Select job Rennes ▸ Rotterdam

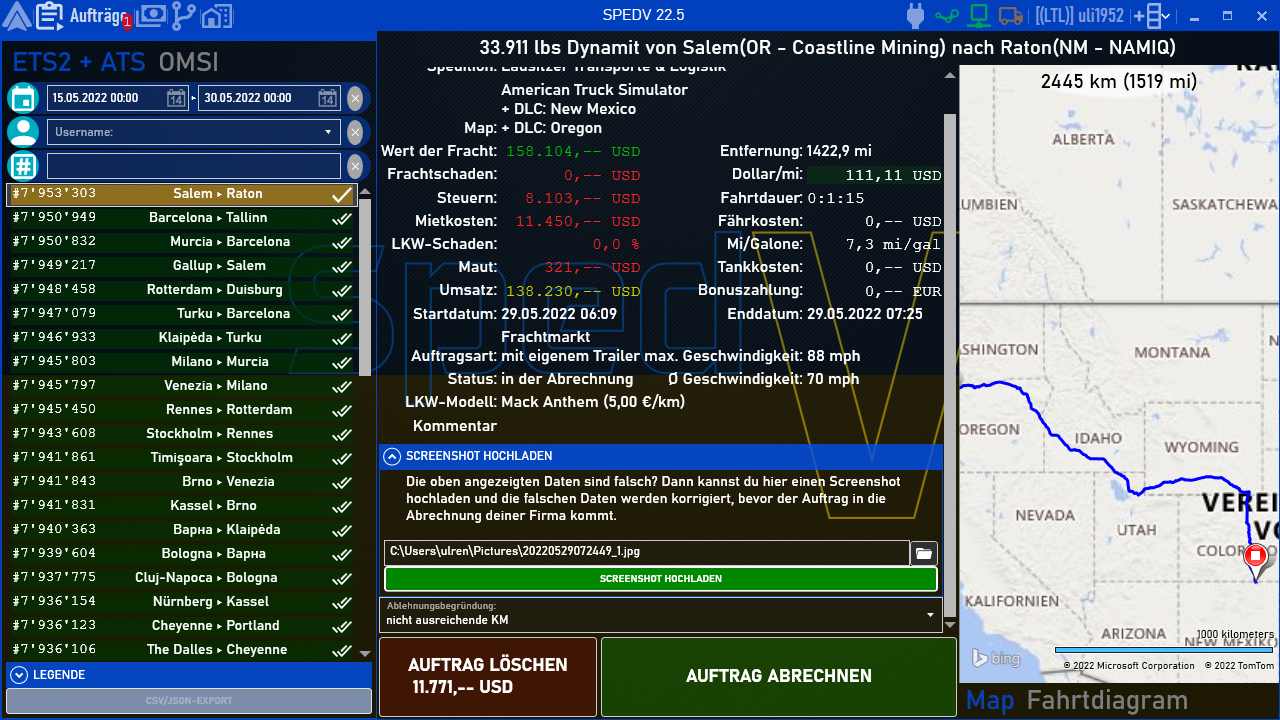(182, 410)
